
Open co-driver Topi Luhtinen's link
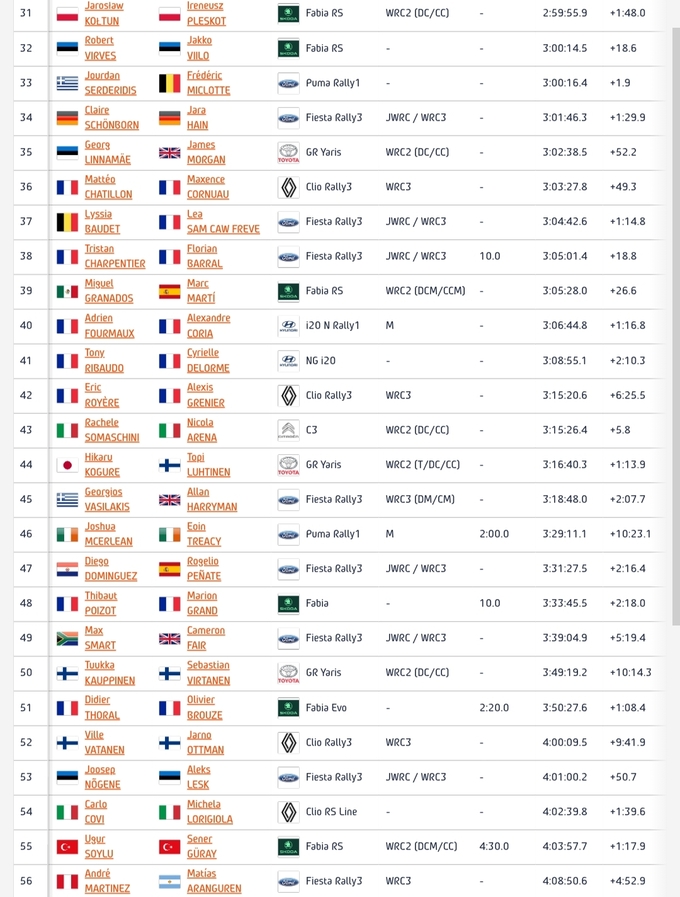click(x=209, y=465)
